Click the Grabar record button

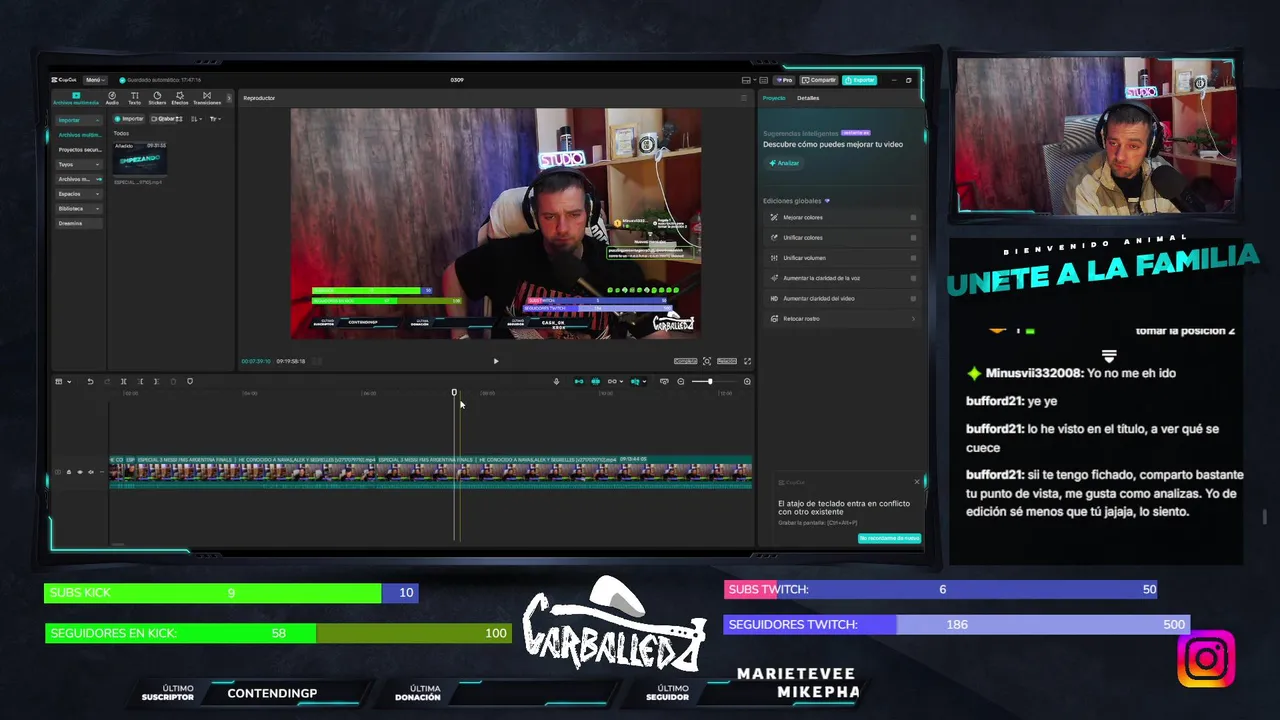(167, 119)
